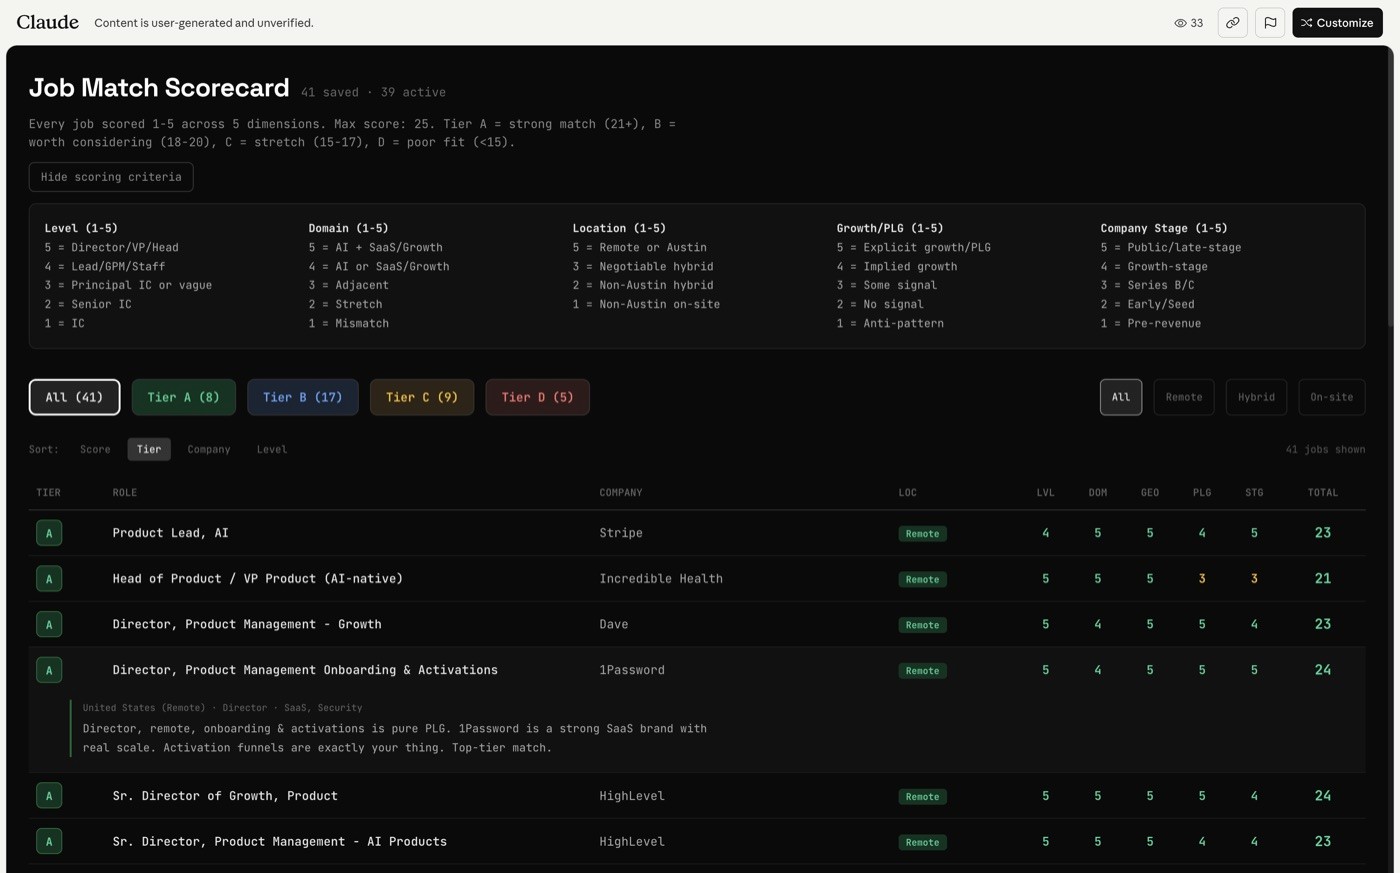The height and width of the screenshot is (873, 1400).
Task: Sort by Score
Action: [95, 449]
